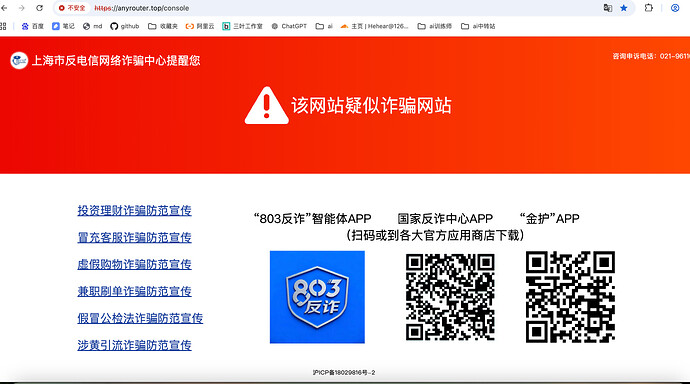Open 涉黄引流诈骗防范宣传 link
Screen dimensions: 690x384
(134, 345)
